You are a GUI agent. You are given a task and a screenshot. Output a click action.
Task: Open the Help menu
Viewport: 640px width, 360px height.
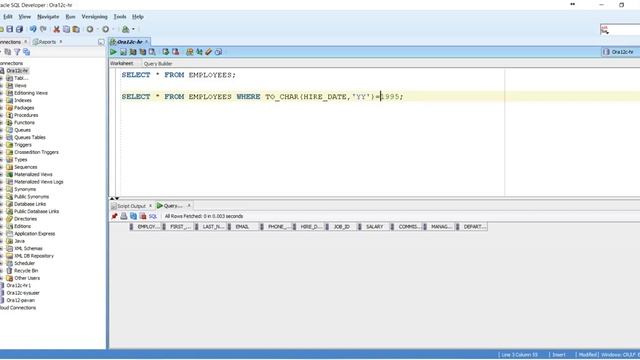tap(138, 17)
